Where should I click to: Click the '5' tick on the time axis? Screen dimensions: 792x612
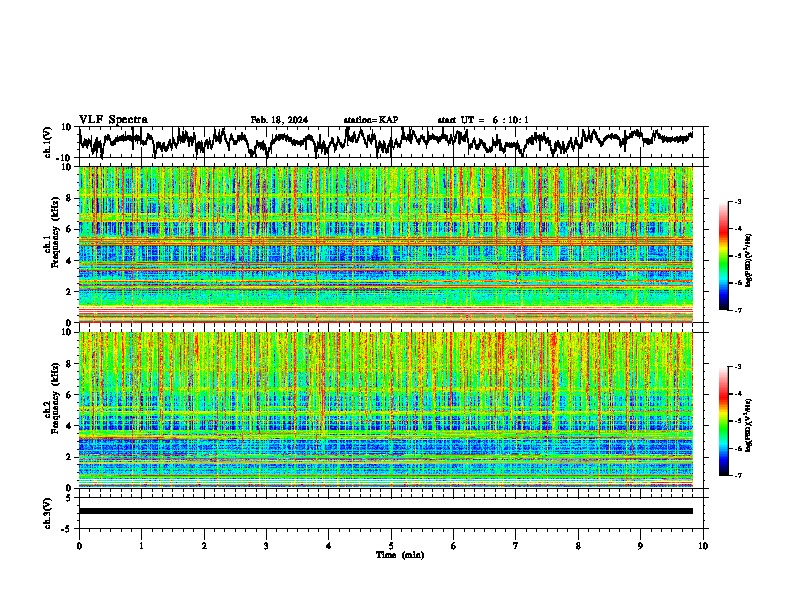[391, 546]
